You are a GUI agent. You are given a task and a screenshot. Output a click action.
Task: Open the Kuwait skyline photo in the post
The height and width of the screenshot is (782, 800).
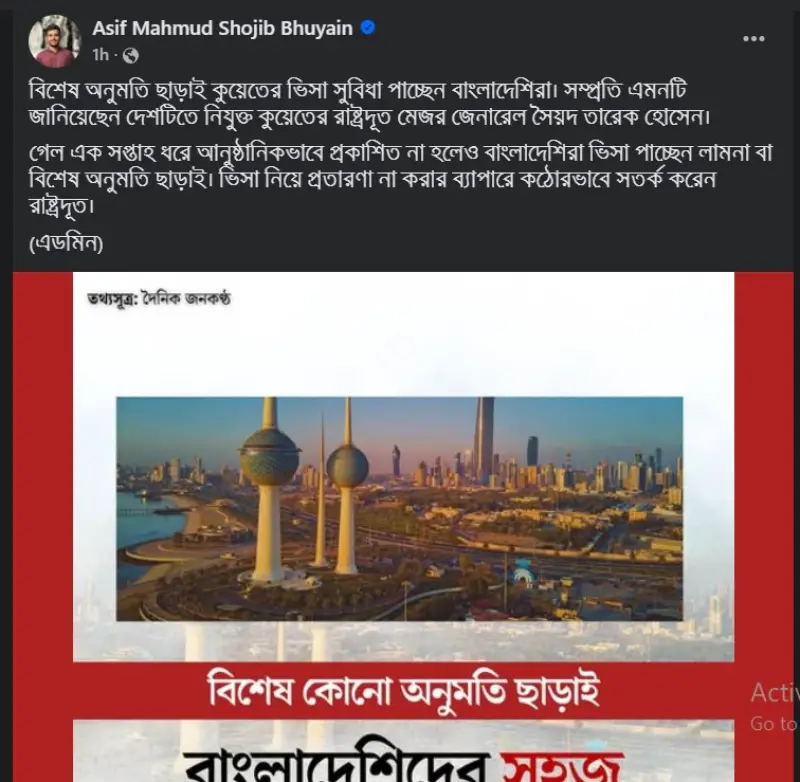[399, 509]
